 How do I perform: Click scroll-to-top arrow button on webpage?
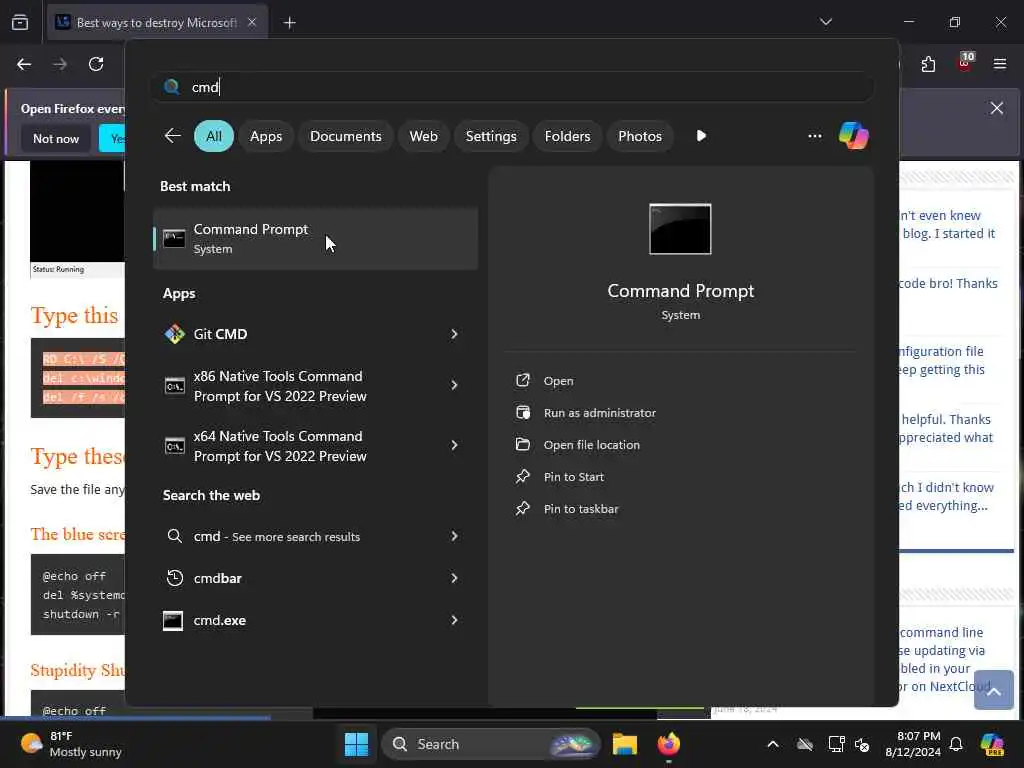(994, 690)
